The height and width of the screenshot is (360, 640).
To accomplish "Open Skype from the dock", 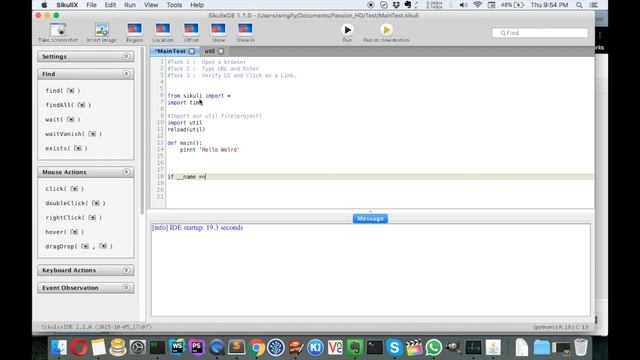I will coord(394,348).
